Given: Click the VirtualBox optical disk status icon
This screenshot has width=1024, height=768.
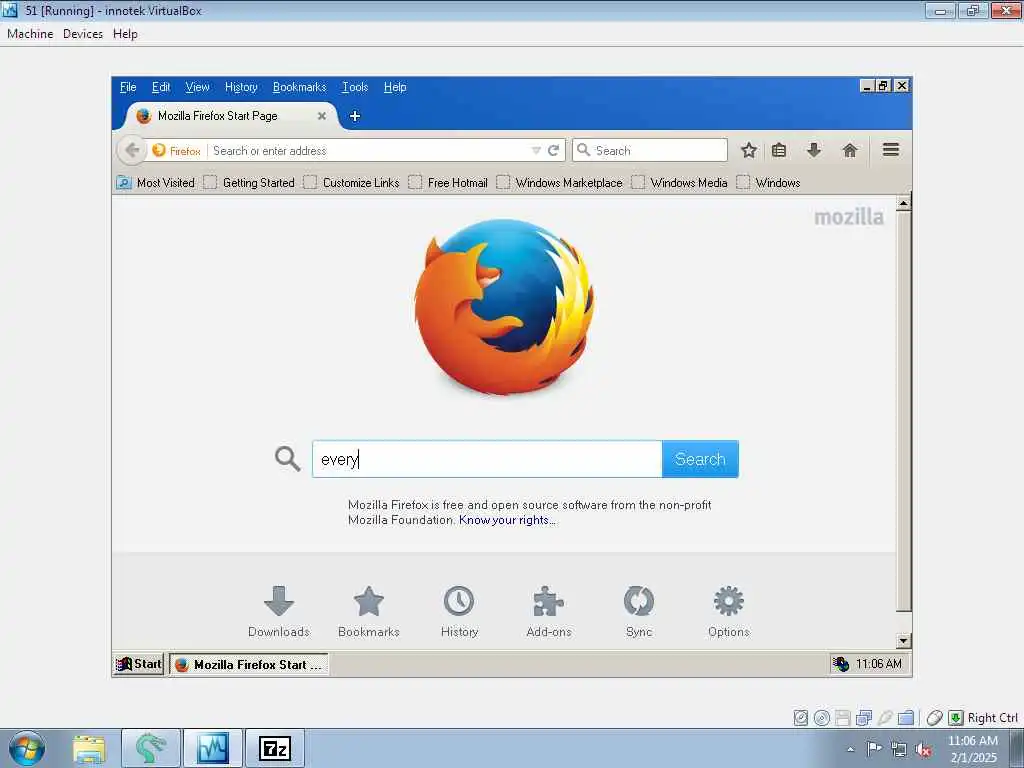Looking at the screenshot, I should click(822, 718).
